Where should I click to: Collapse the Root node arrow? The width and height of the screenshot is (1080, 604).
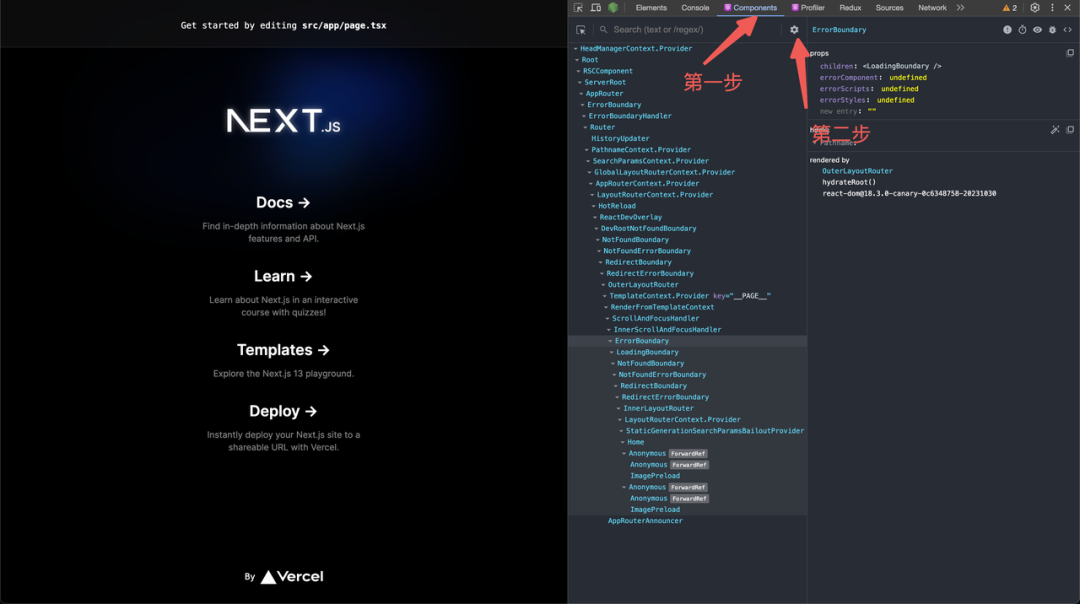click(577, 60)
